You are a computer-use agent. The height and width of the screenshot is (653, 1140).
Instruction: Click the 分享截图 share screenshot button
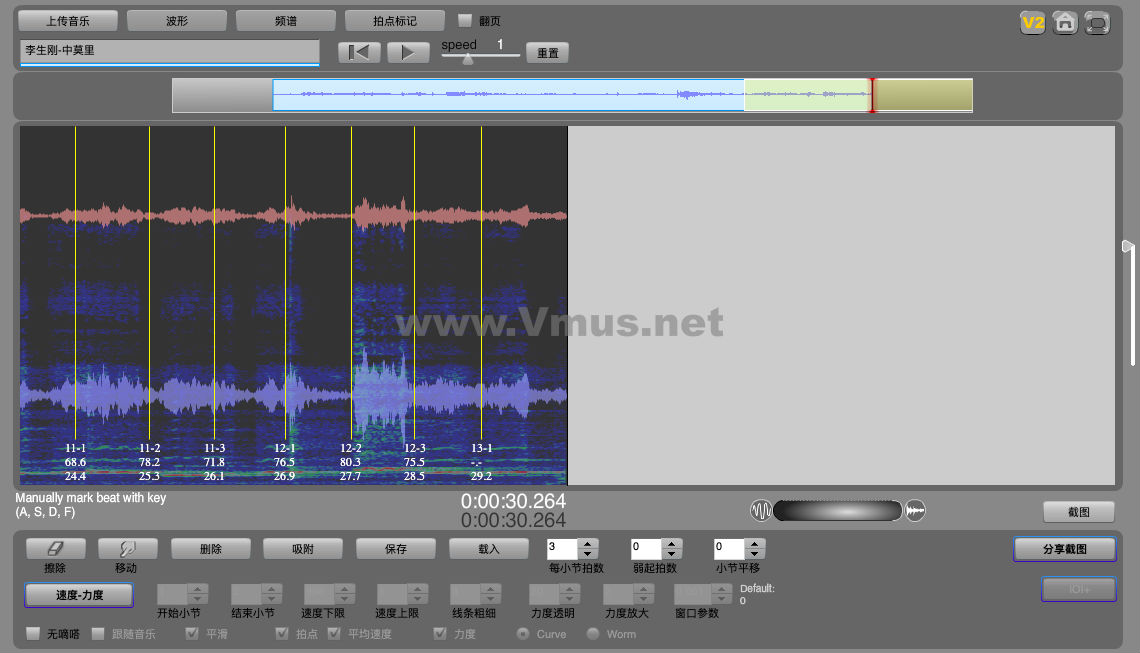tap(1064, 549)
